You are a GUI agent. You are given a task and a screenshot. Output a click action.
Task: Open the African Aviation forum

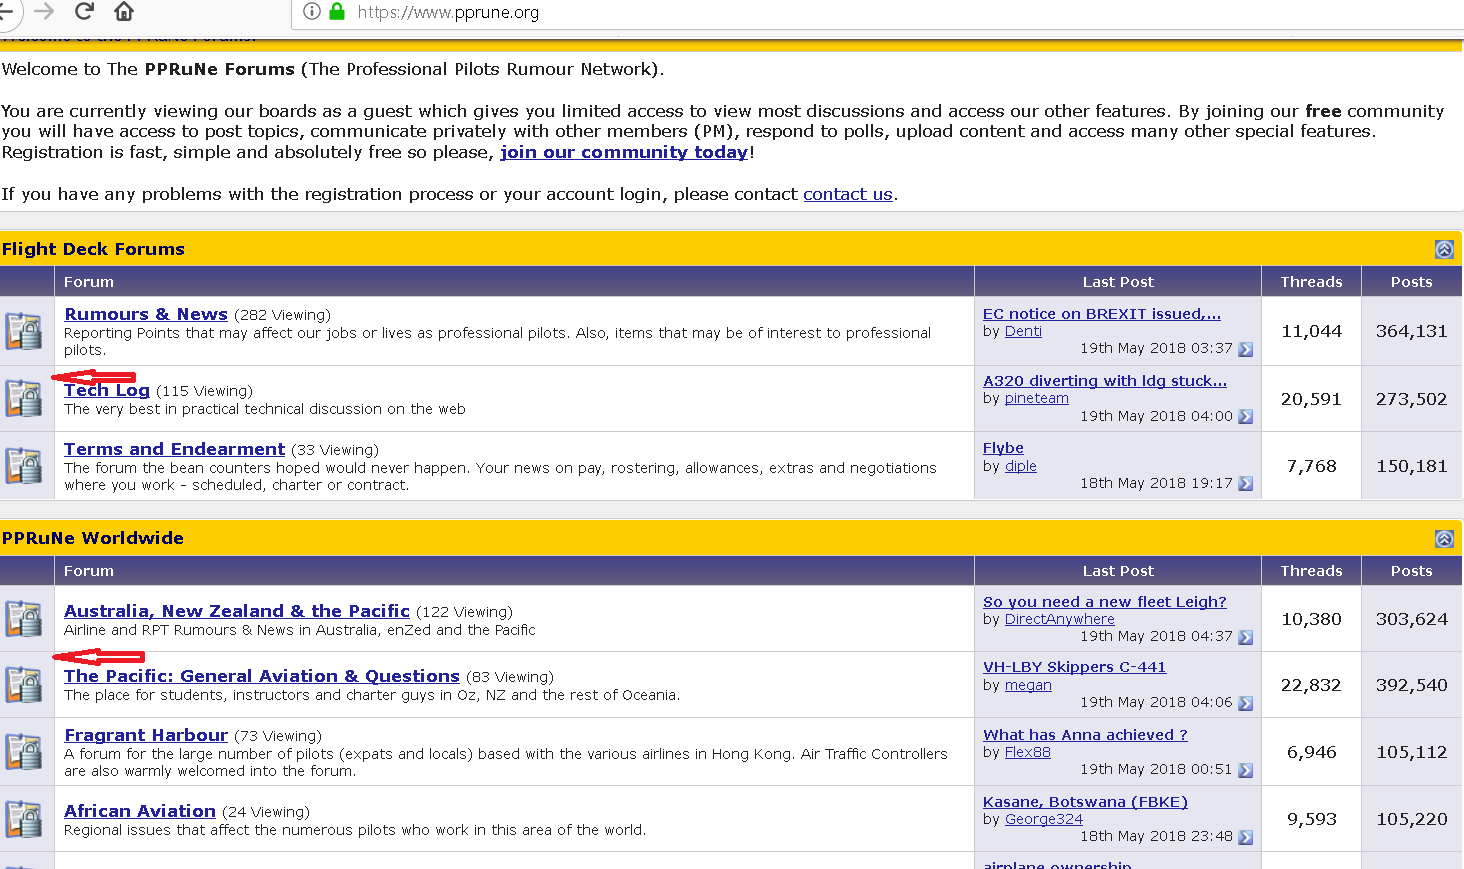(139, 811)
